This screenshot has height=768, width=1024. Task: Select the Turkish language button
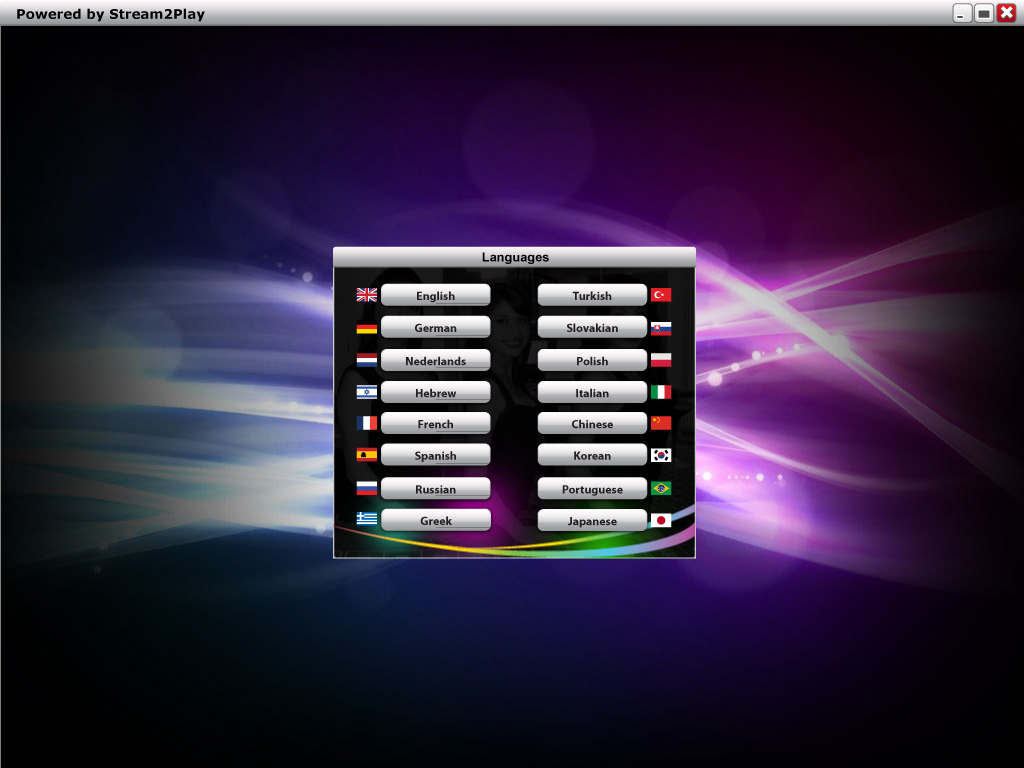[592, 295]
